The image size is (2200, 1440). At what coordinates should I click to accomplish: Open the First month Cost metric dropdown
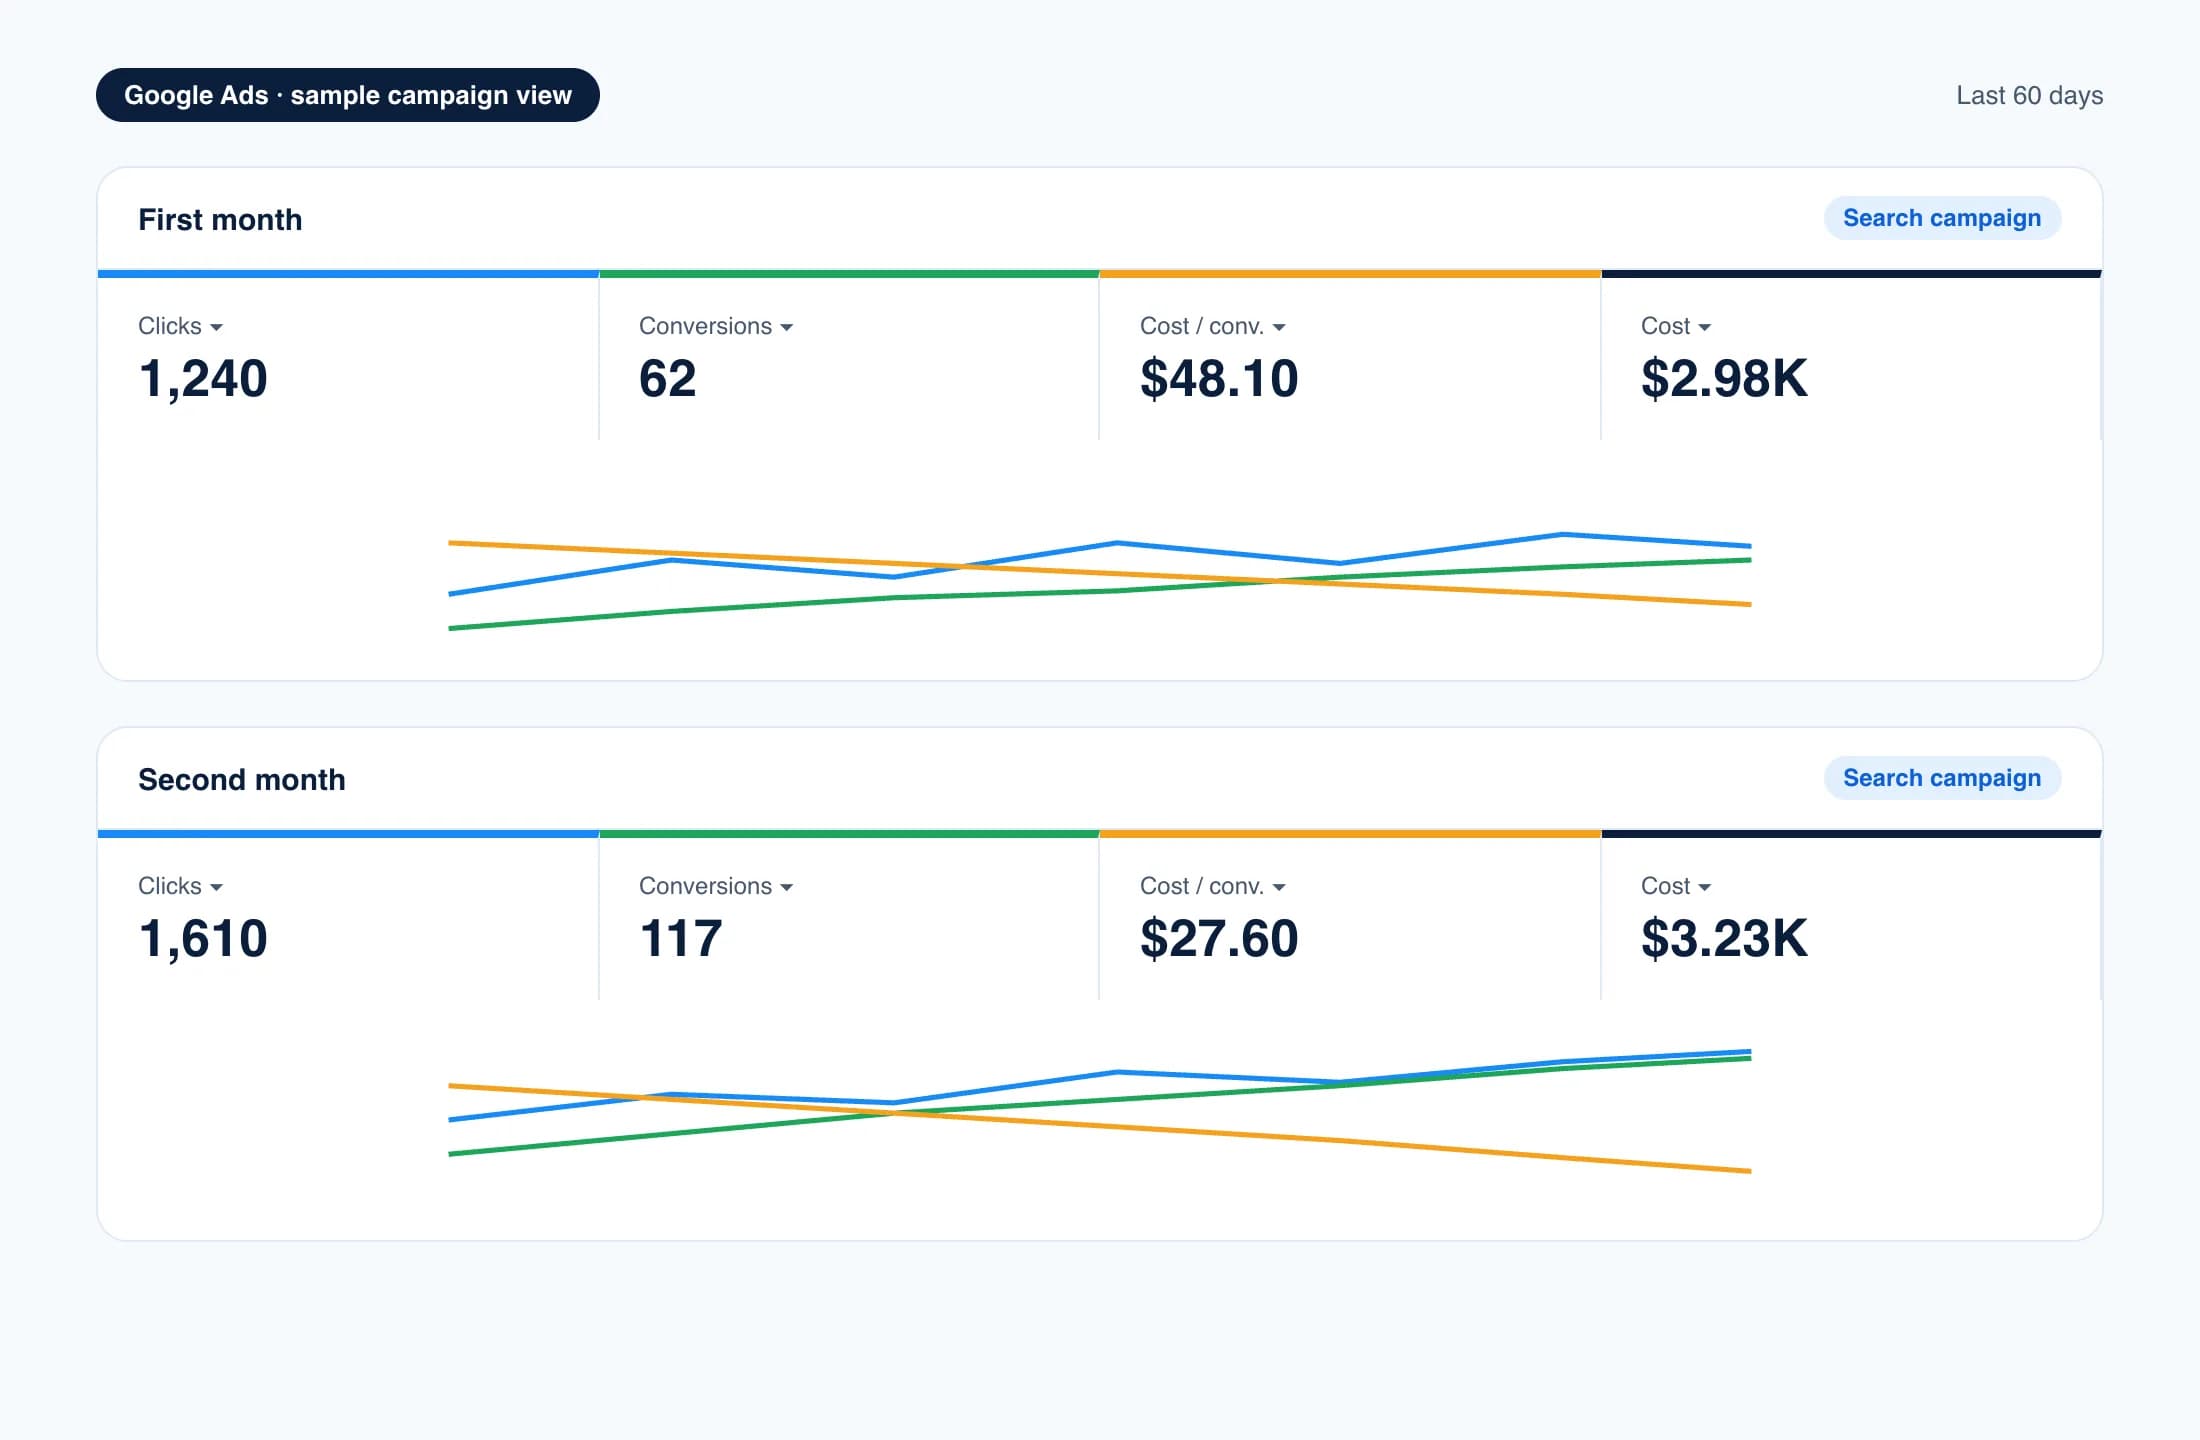pyautogui.click(x=1676, y=326)
